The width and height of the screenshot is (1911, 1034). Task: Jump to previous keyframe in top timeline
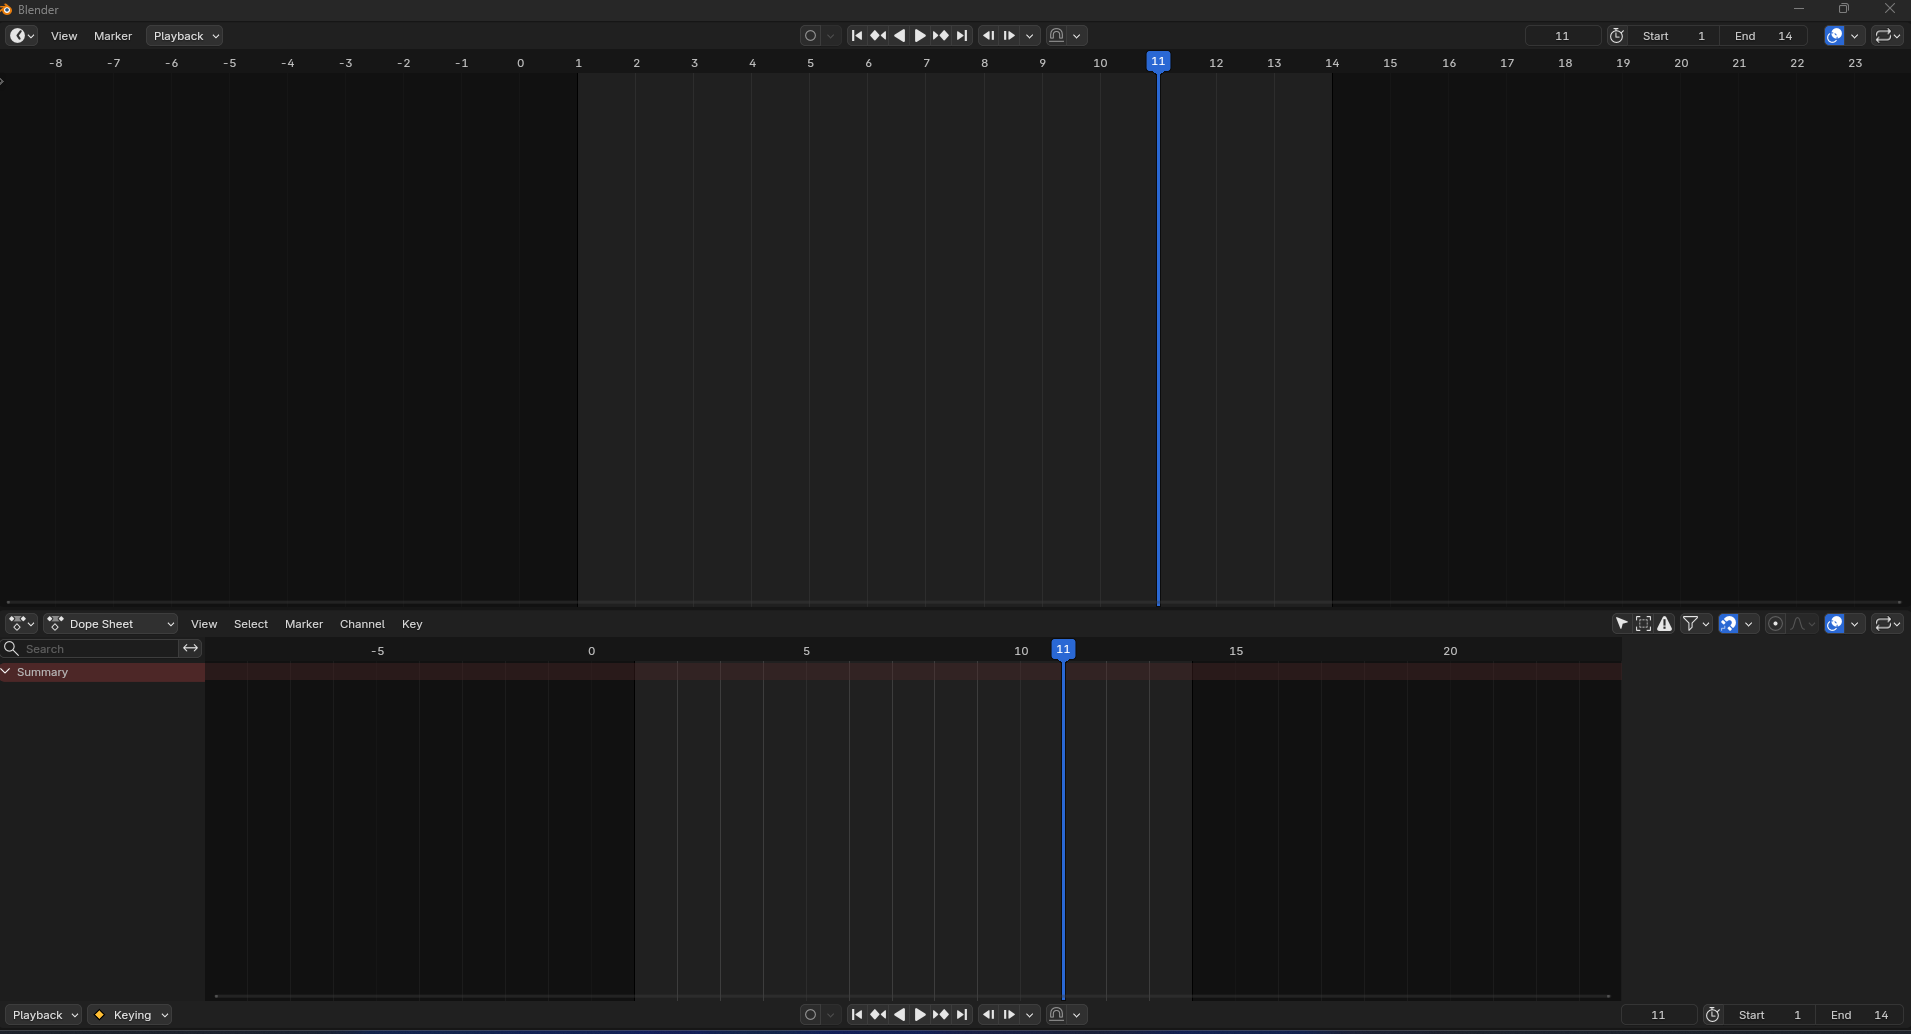(878, 36)
